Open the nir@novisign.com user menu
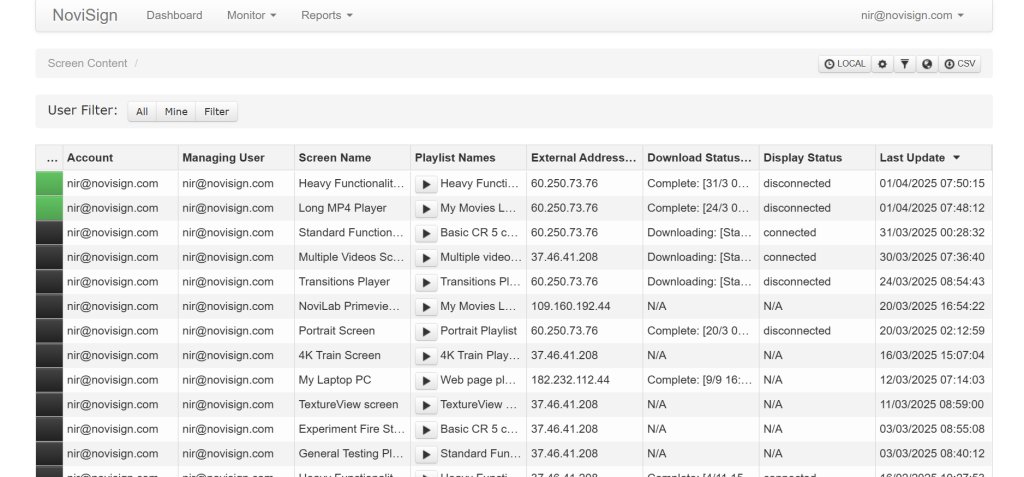 click(912, 15)
